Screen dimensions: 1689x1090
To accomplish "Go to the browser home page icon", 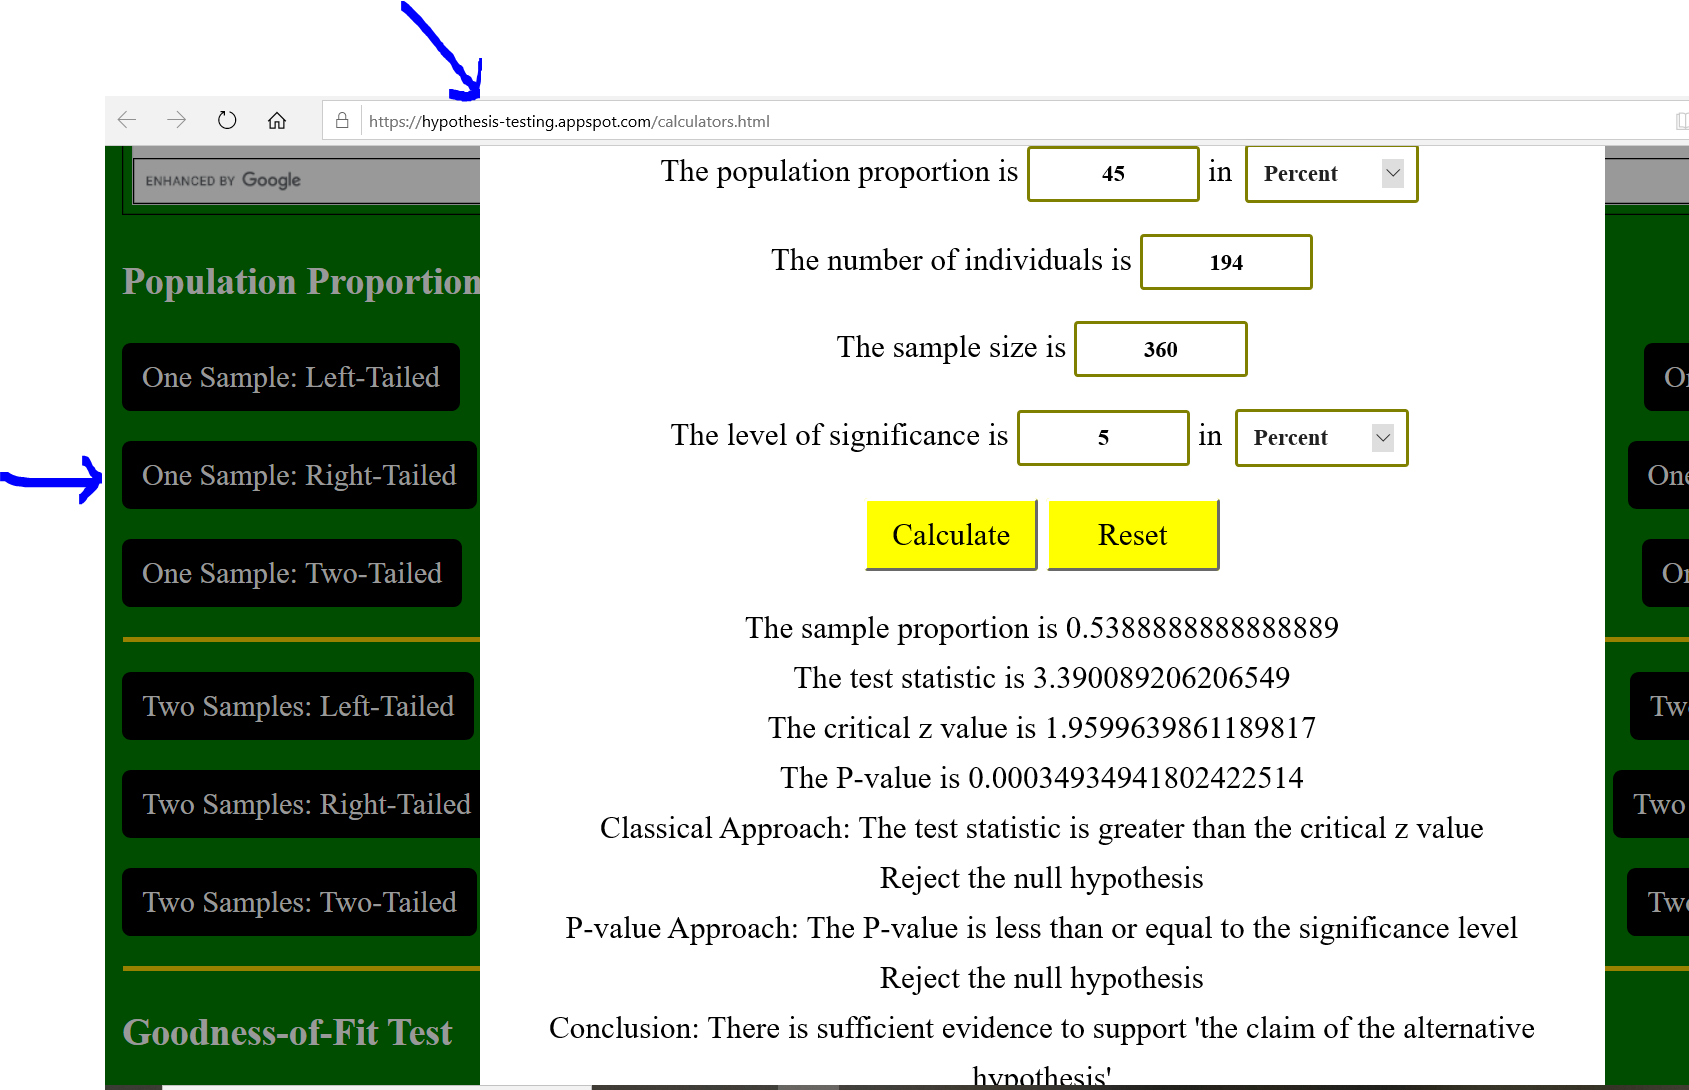I will pos(277,120).
